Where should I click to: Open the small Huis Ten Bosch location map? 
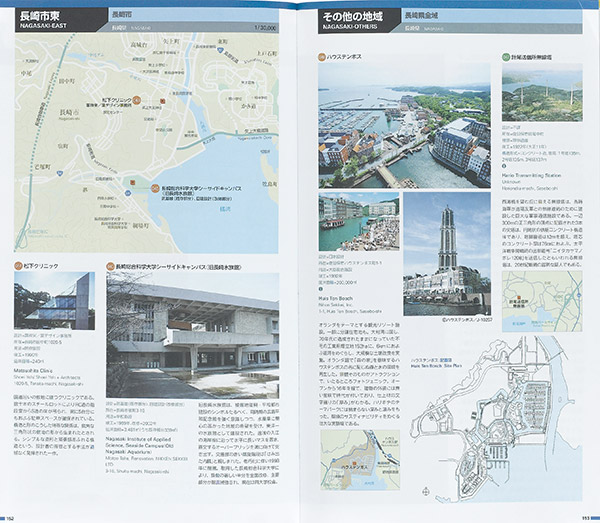pos(360,460)
